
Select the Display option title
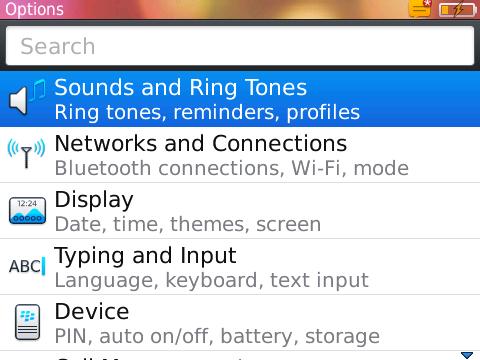click(x=94, y=200)
